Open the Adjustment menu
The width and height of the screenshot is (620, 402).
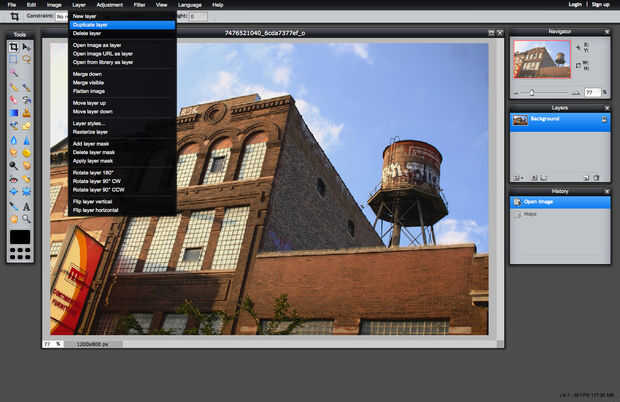click(x=110, y=5)
